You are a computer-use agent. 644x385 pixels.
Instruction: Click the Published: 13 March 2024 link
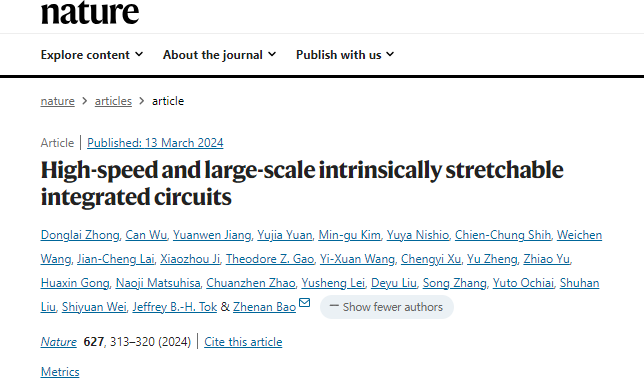pyautogui.click(x=155, y=143)
